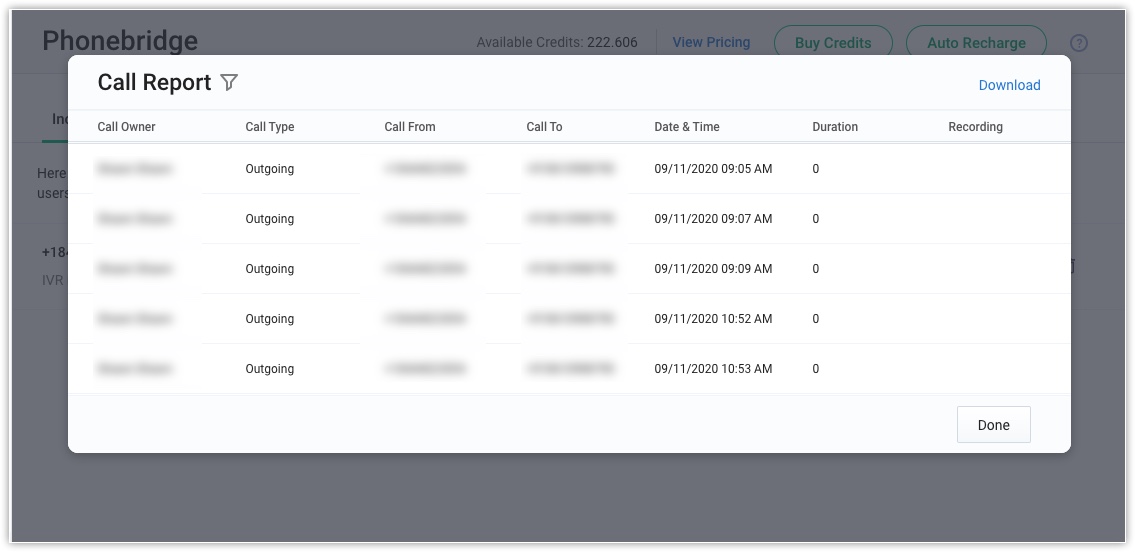Select the Call Type column header
This screenshot has height=552, width=1135.
tap(270, 127)
